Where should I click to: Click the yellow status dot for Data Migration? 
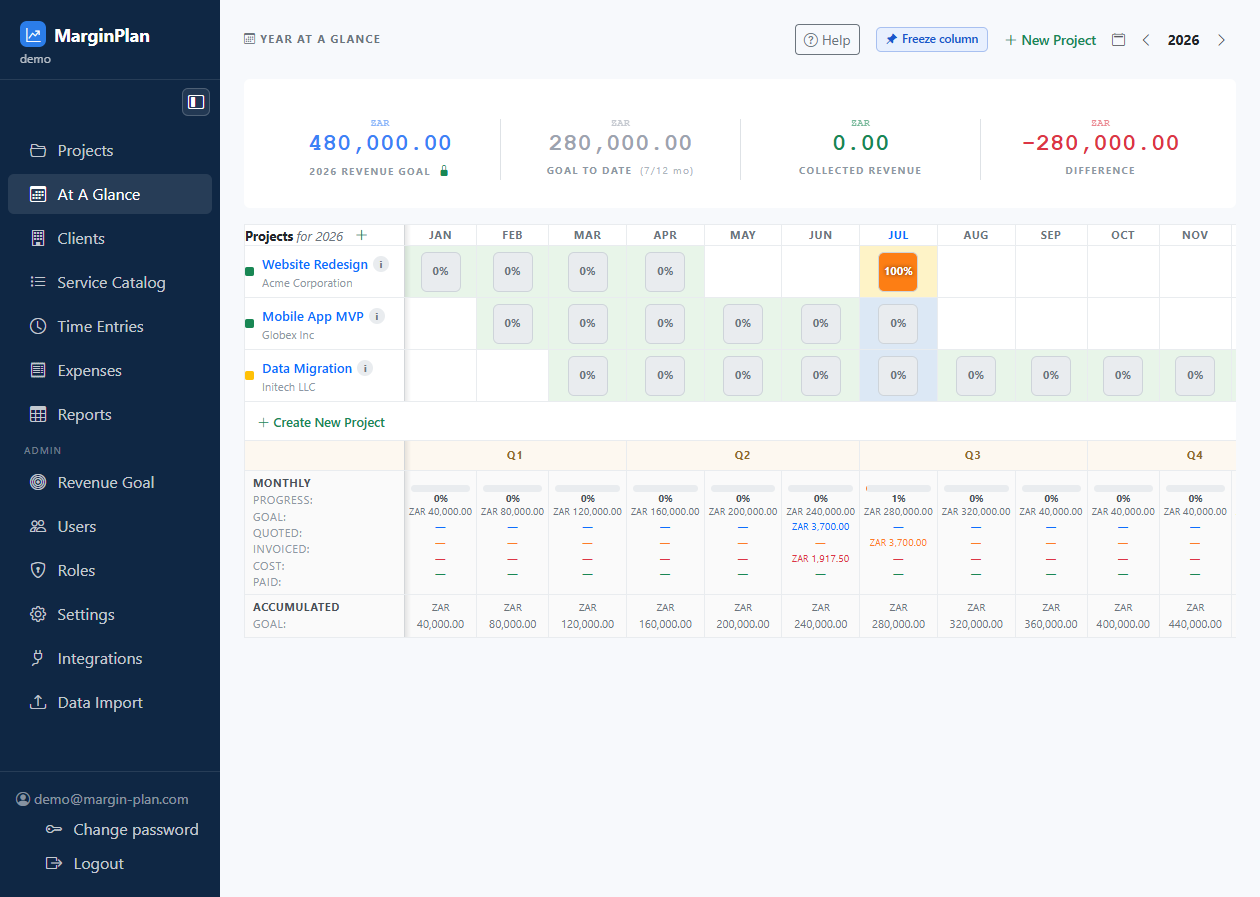click(250, 376)
